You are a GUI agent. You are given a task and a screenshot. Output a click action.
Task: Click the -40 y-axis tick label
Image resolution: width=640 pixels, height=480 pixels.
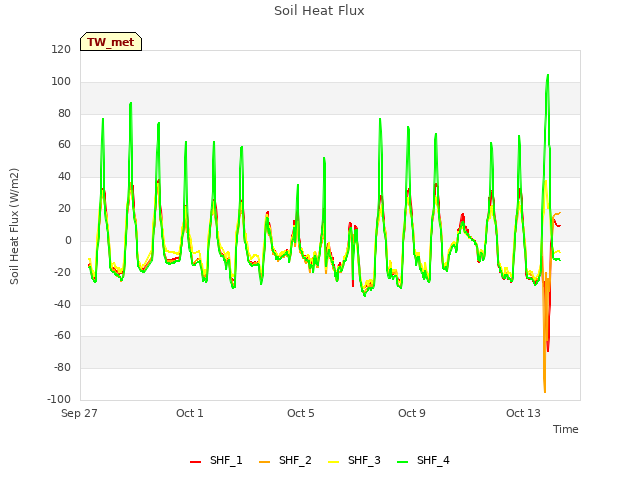pos(62,304)
